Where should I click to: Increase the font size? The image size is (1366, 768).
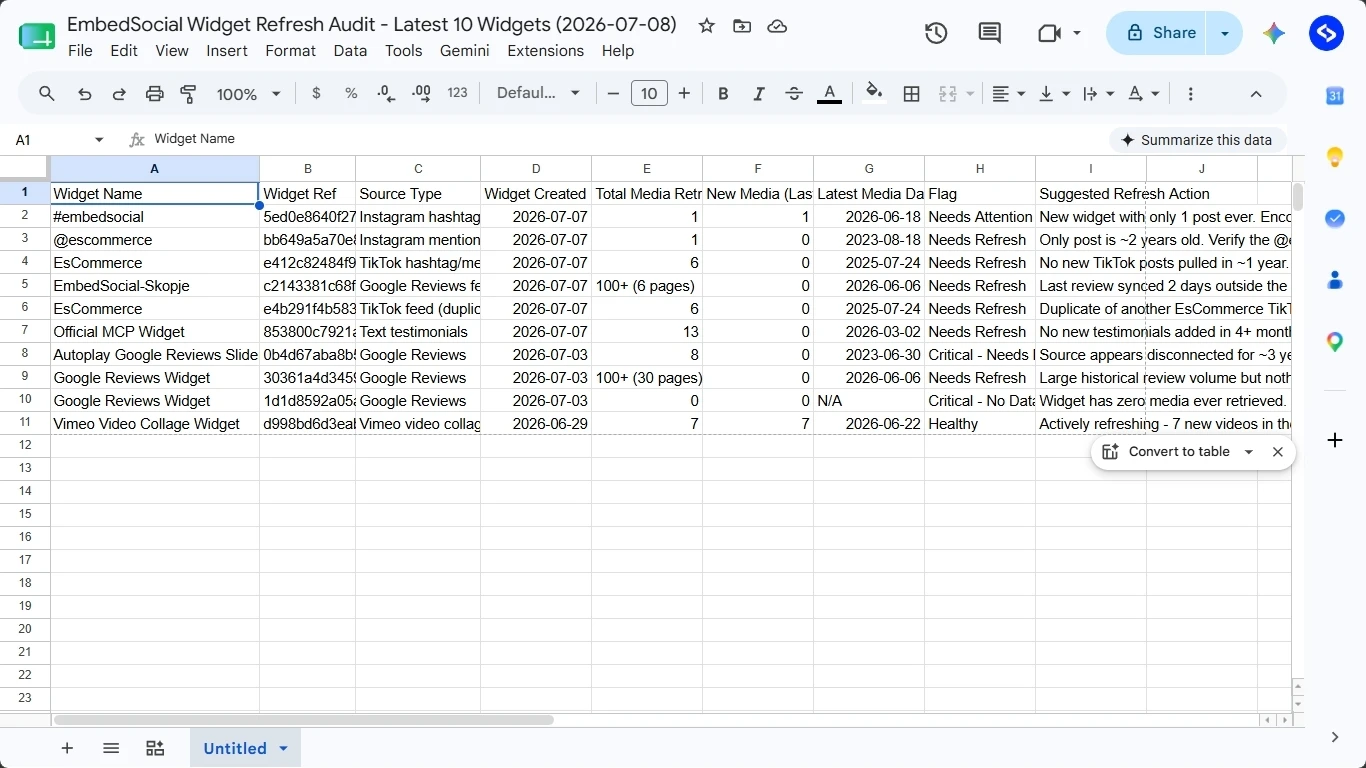(x=684, y=93)
